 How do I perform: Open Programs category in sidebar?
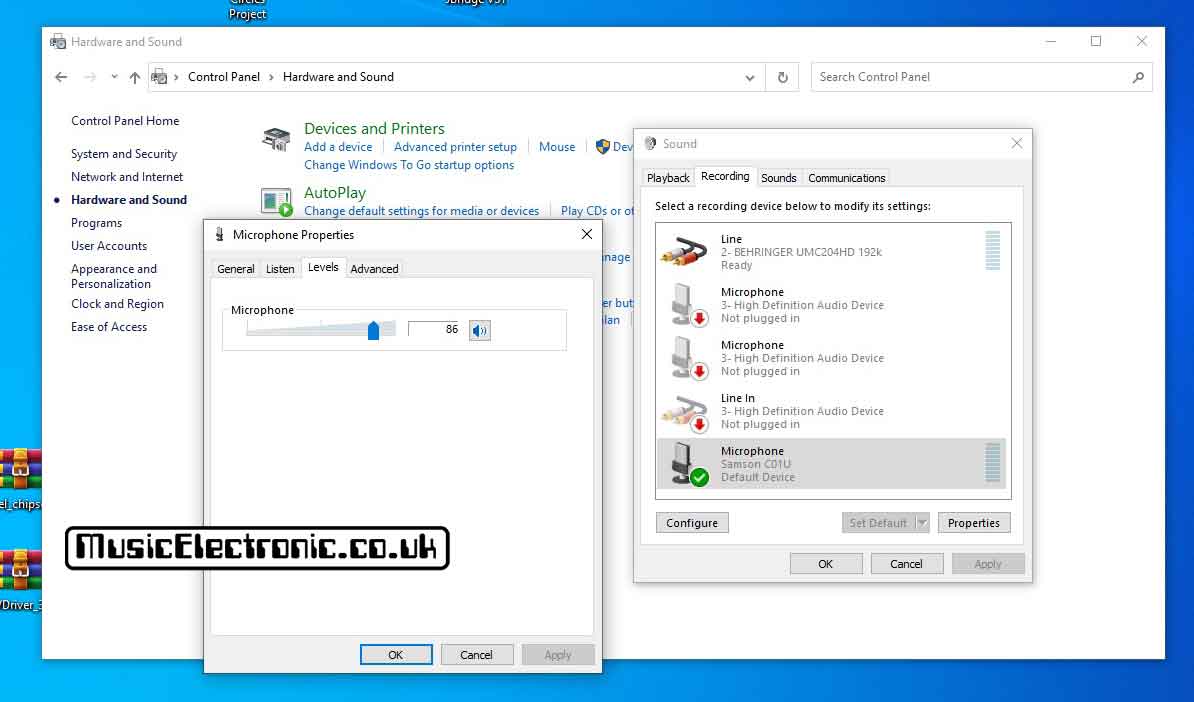coord(96,223)
